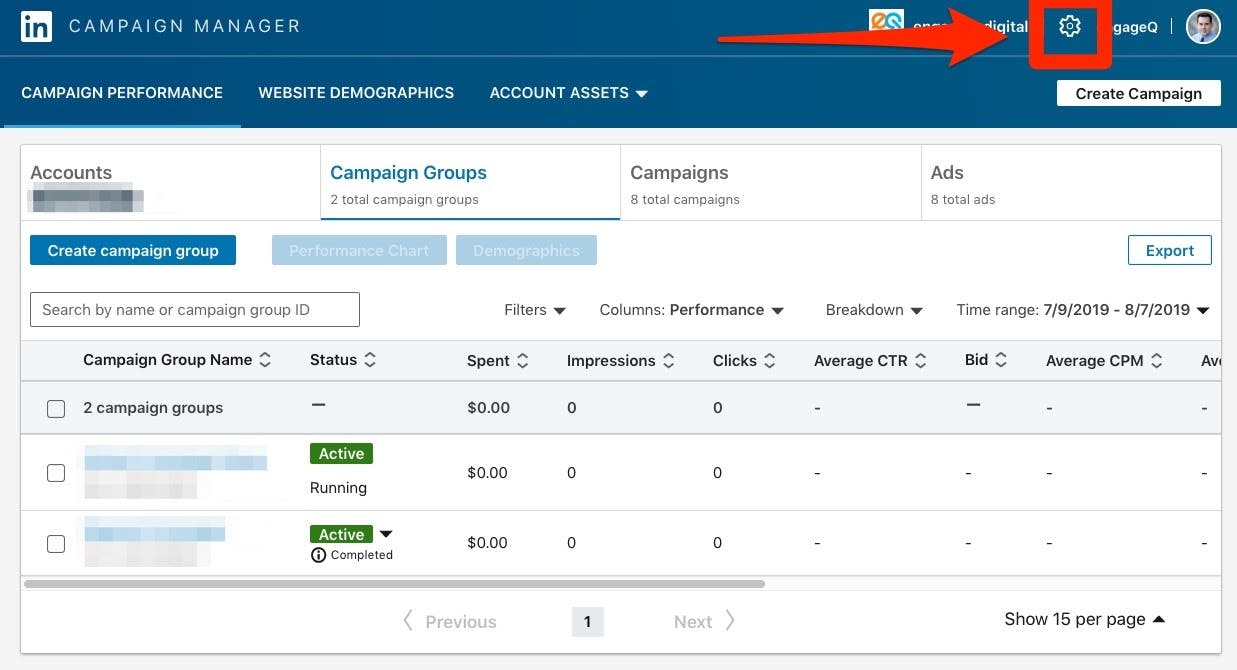This screenshot has height=670, width=1237.
Task: Open the Time range dropdown
Action: [1083, 310]
